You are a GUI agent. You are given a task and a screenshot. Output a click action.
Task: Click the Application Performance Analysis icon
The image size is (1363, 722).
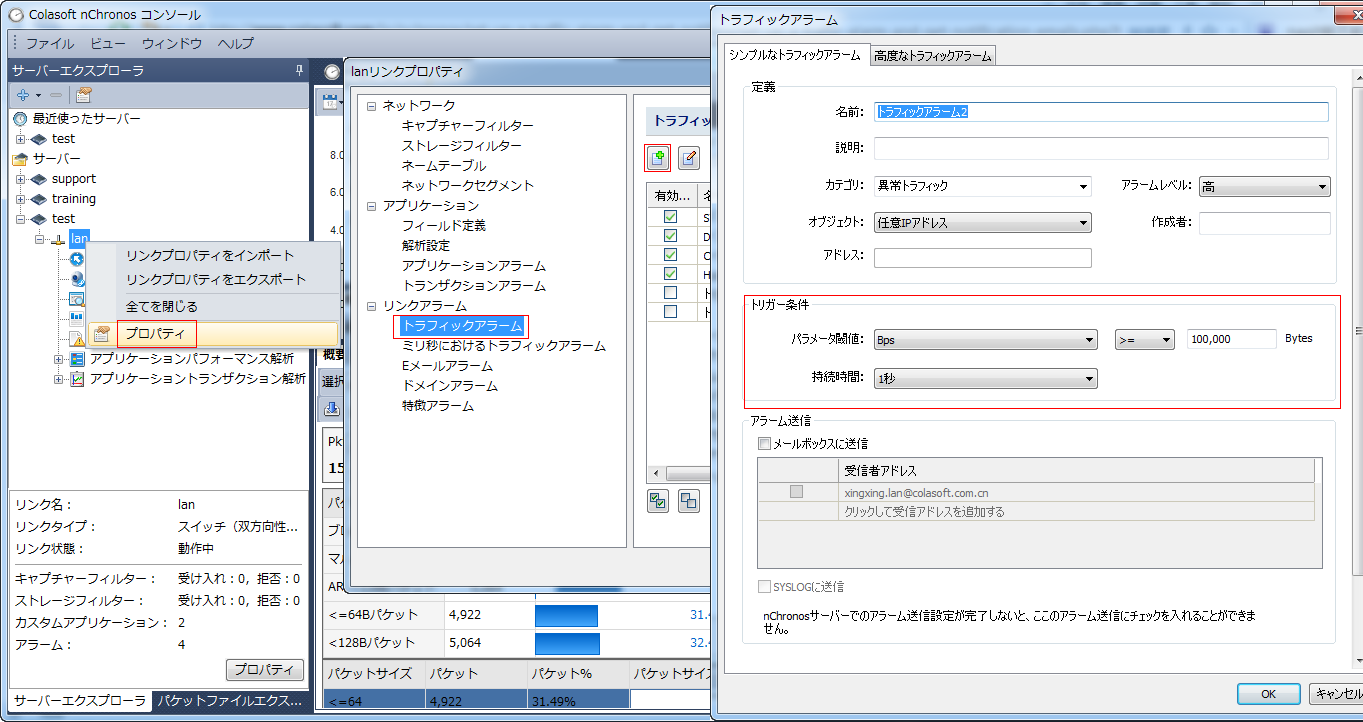[x=77, y=359]
